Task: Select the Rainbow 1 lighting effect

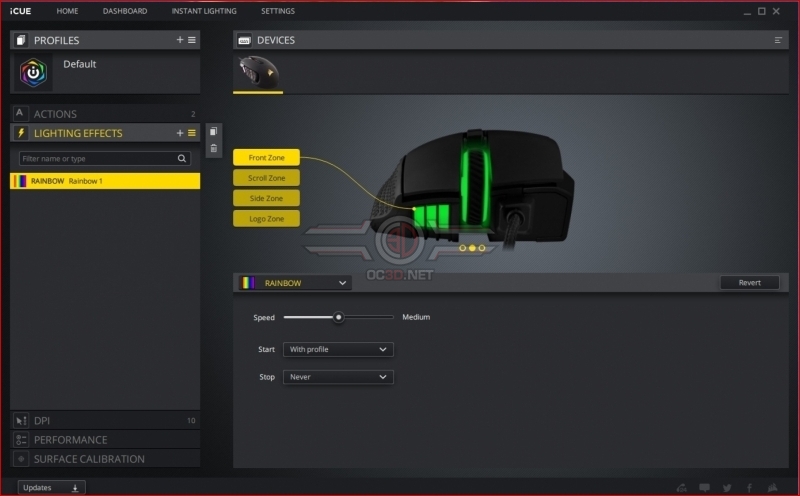Action: pos(105,181)
